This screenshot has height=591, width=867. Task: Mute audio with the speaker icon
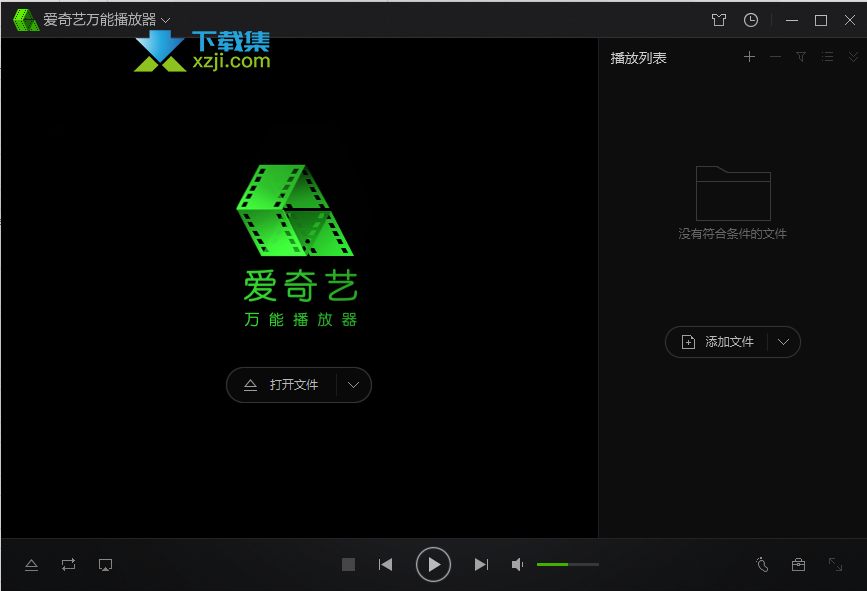517,564
